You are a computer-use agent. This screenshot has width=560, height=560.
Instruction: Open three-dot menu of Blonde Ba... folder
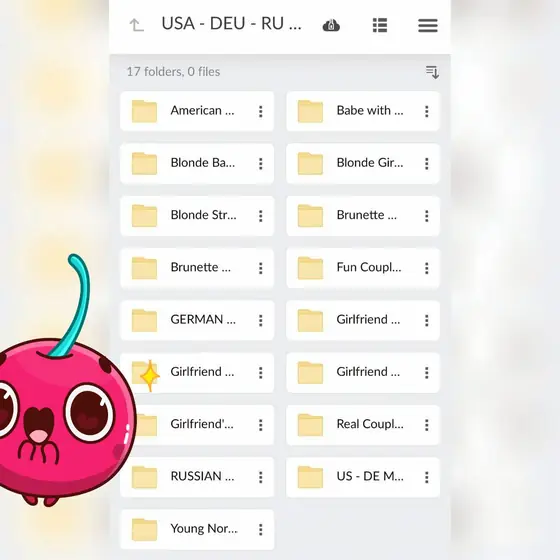tap(261, 164)
